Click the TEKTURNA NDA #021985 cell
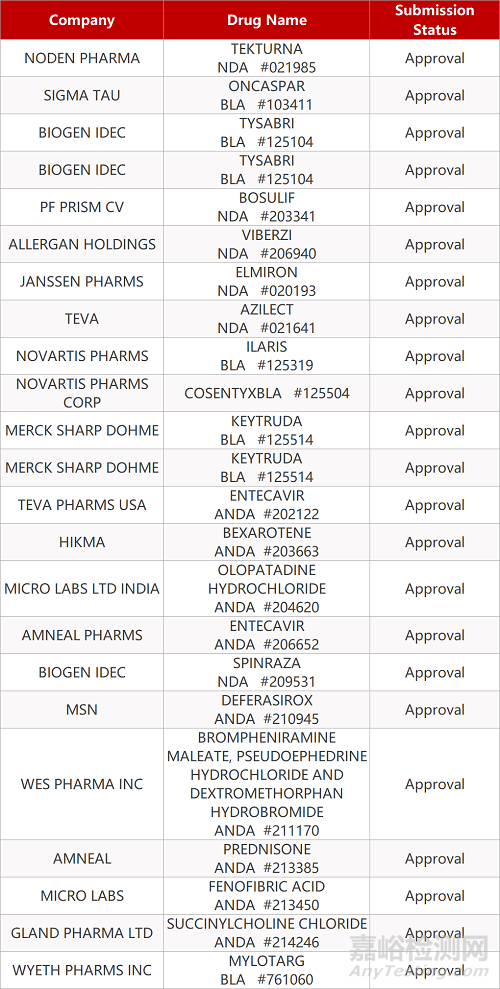 [266, 58]
